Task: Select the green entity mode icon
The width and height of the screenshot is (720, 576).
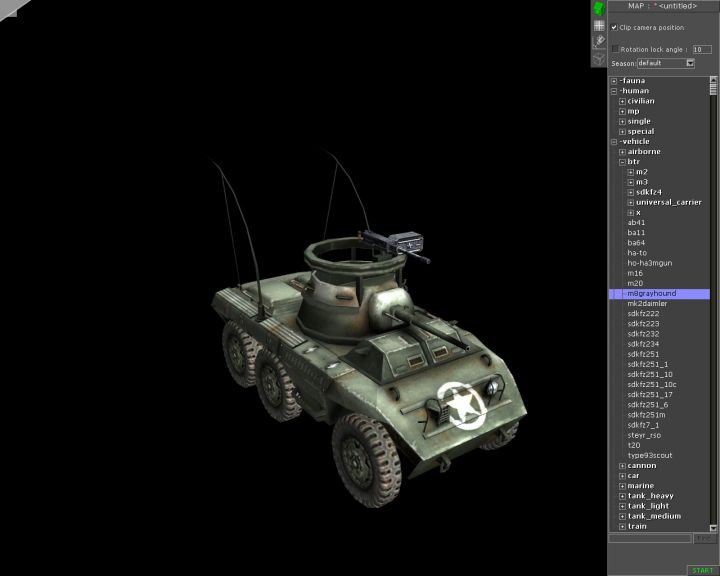Action: point(598,9)
